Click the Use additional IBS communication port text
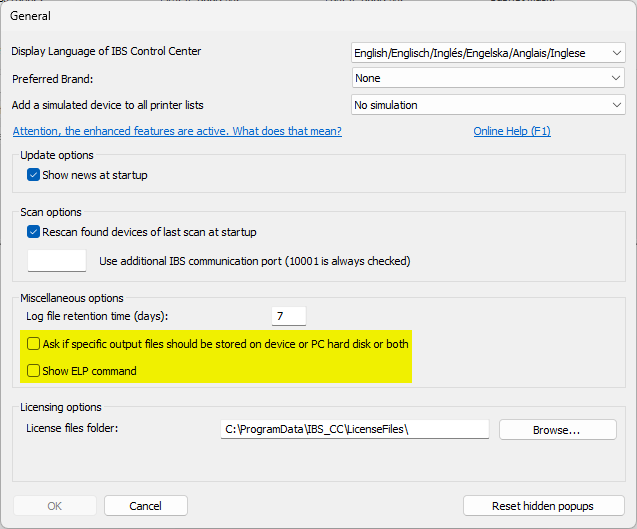 pos(255,261)
